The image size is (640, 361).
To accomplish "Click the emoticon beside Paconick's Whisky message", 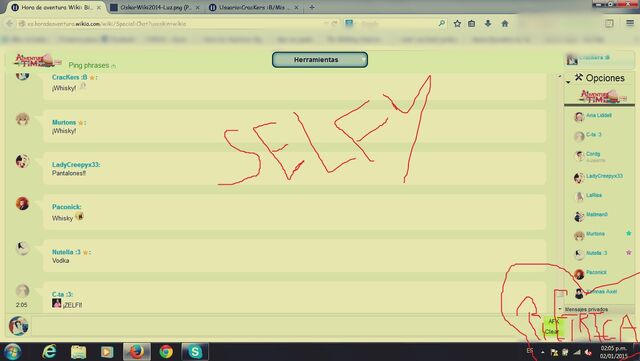I will (80, 216).
